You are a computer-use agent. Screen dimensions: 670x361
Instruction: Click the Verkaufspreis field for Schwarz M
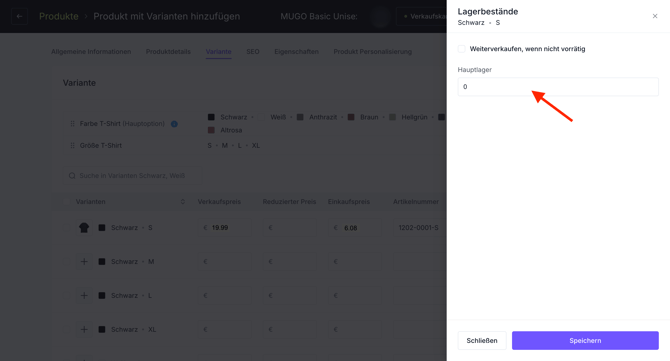pyautogui.click(x=224, y=261)
